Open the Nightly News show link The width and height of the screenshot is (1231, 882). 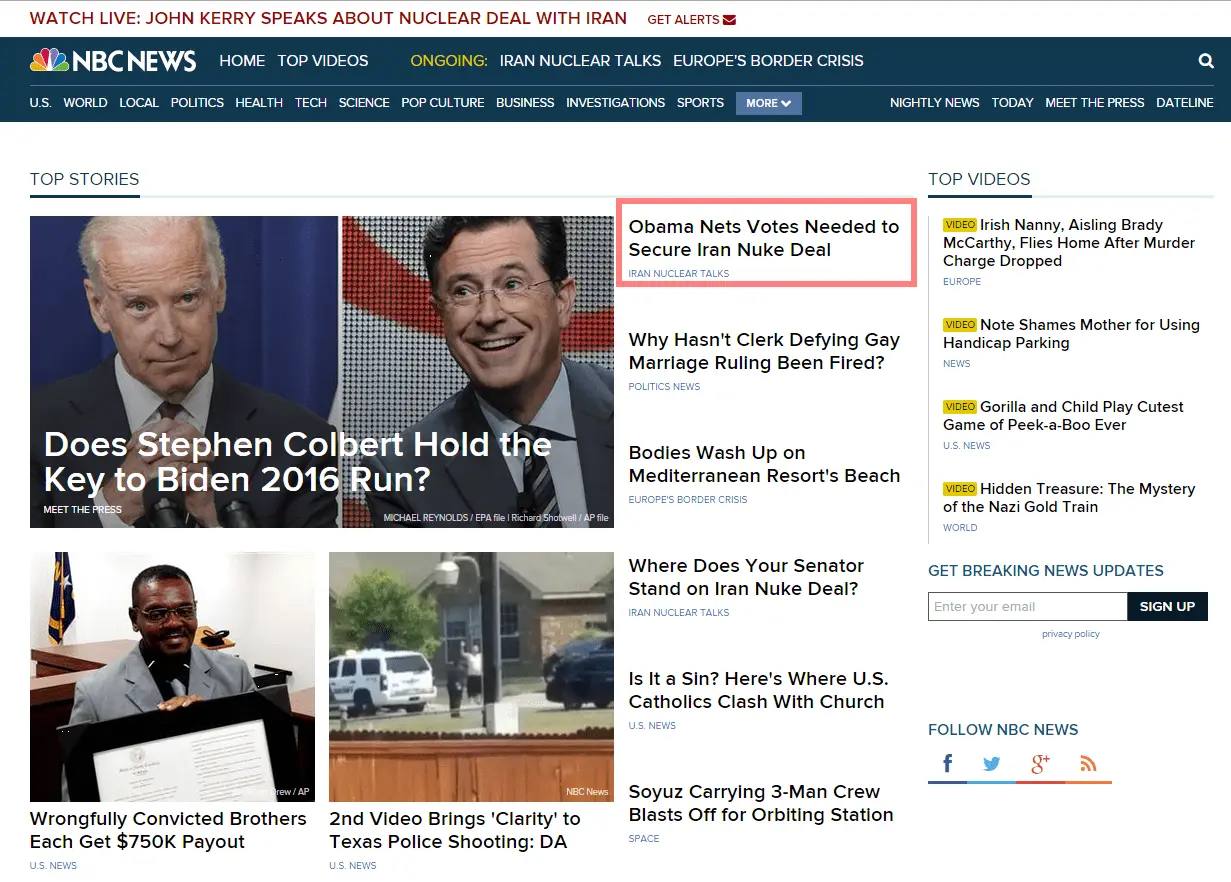coord(935,103)
